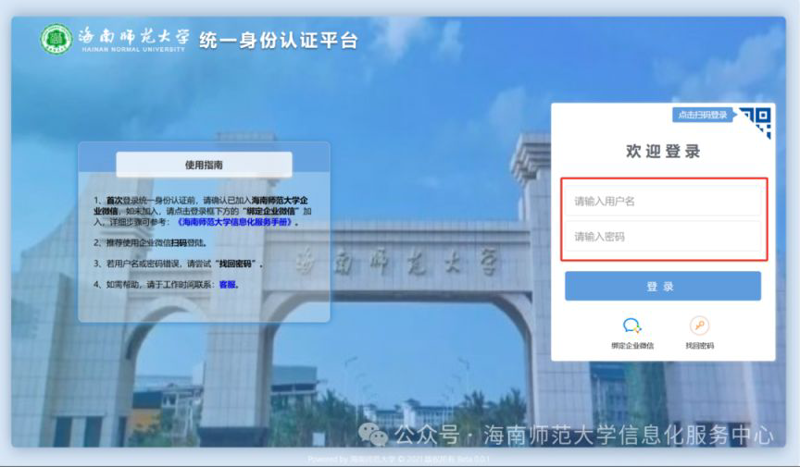This screenshot has height=467, width=800.
Task: Click guide item 2 about 扫码登陆
Action: click(x=150, y=243)
